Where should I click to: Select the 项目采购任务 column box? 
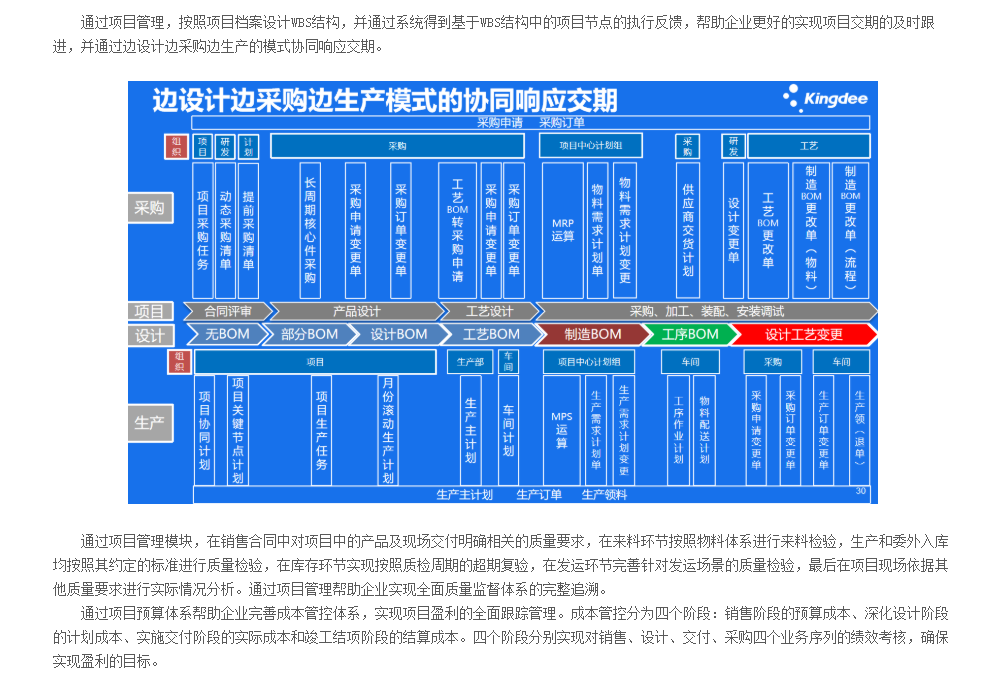pyautogui.click(x=202, y=230)
